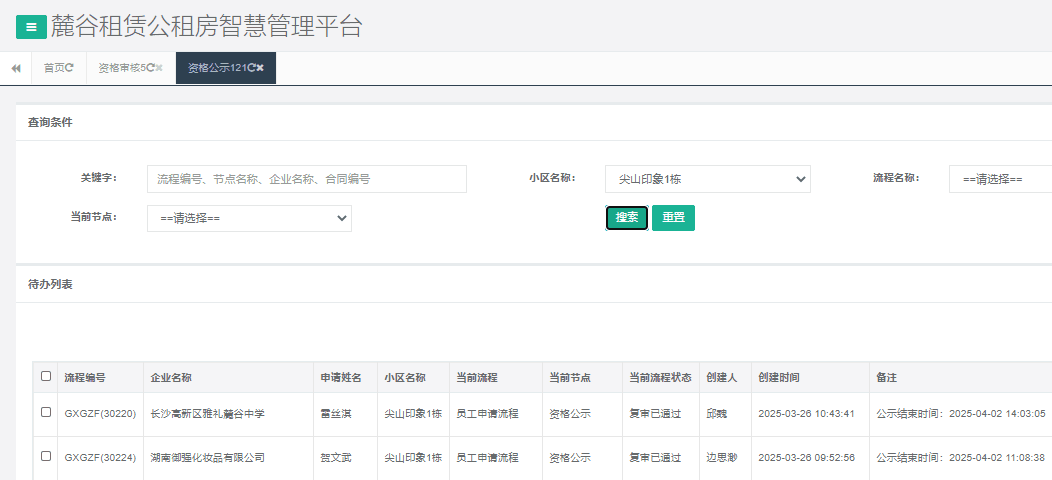
Task: Expand the 当前节点 dropdown
Action: click(249, 218)
